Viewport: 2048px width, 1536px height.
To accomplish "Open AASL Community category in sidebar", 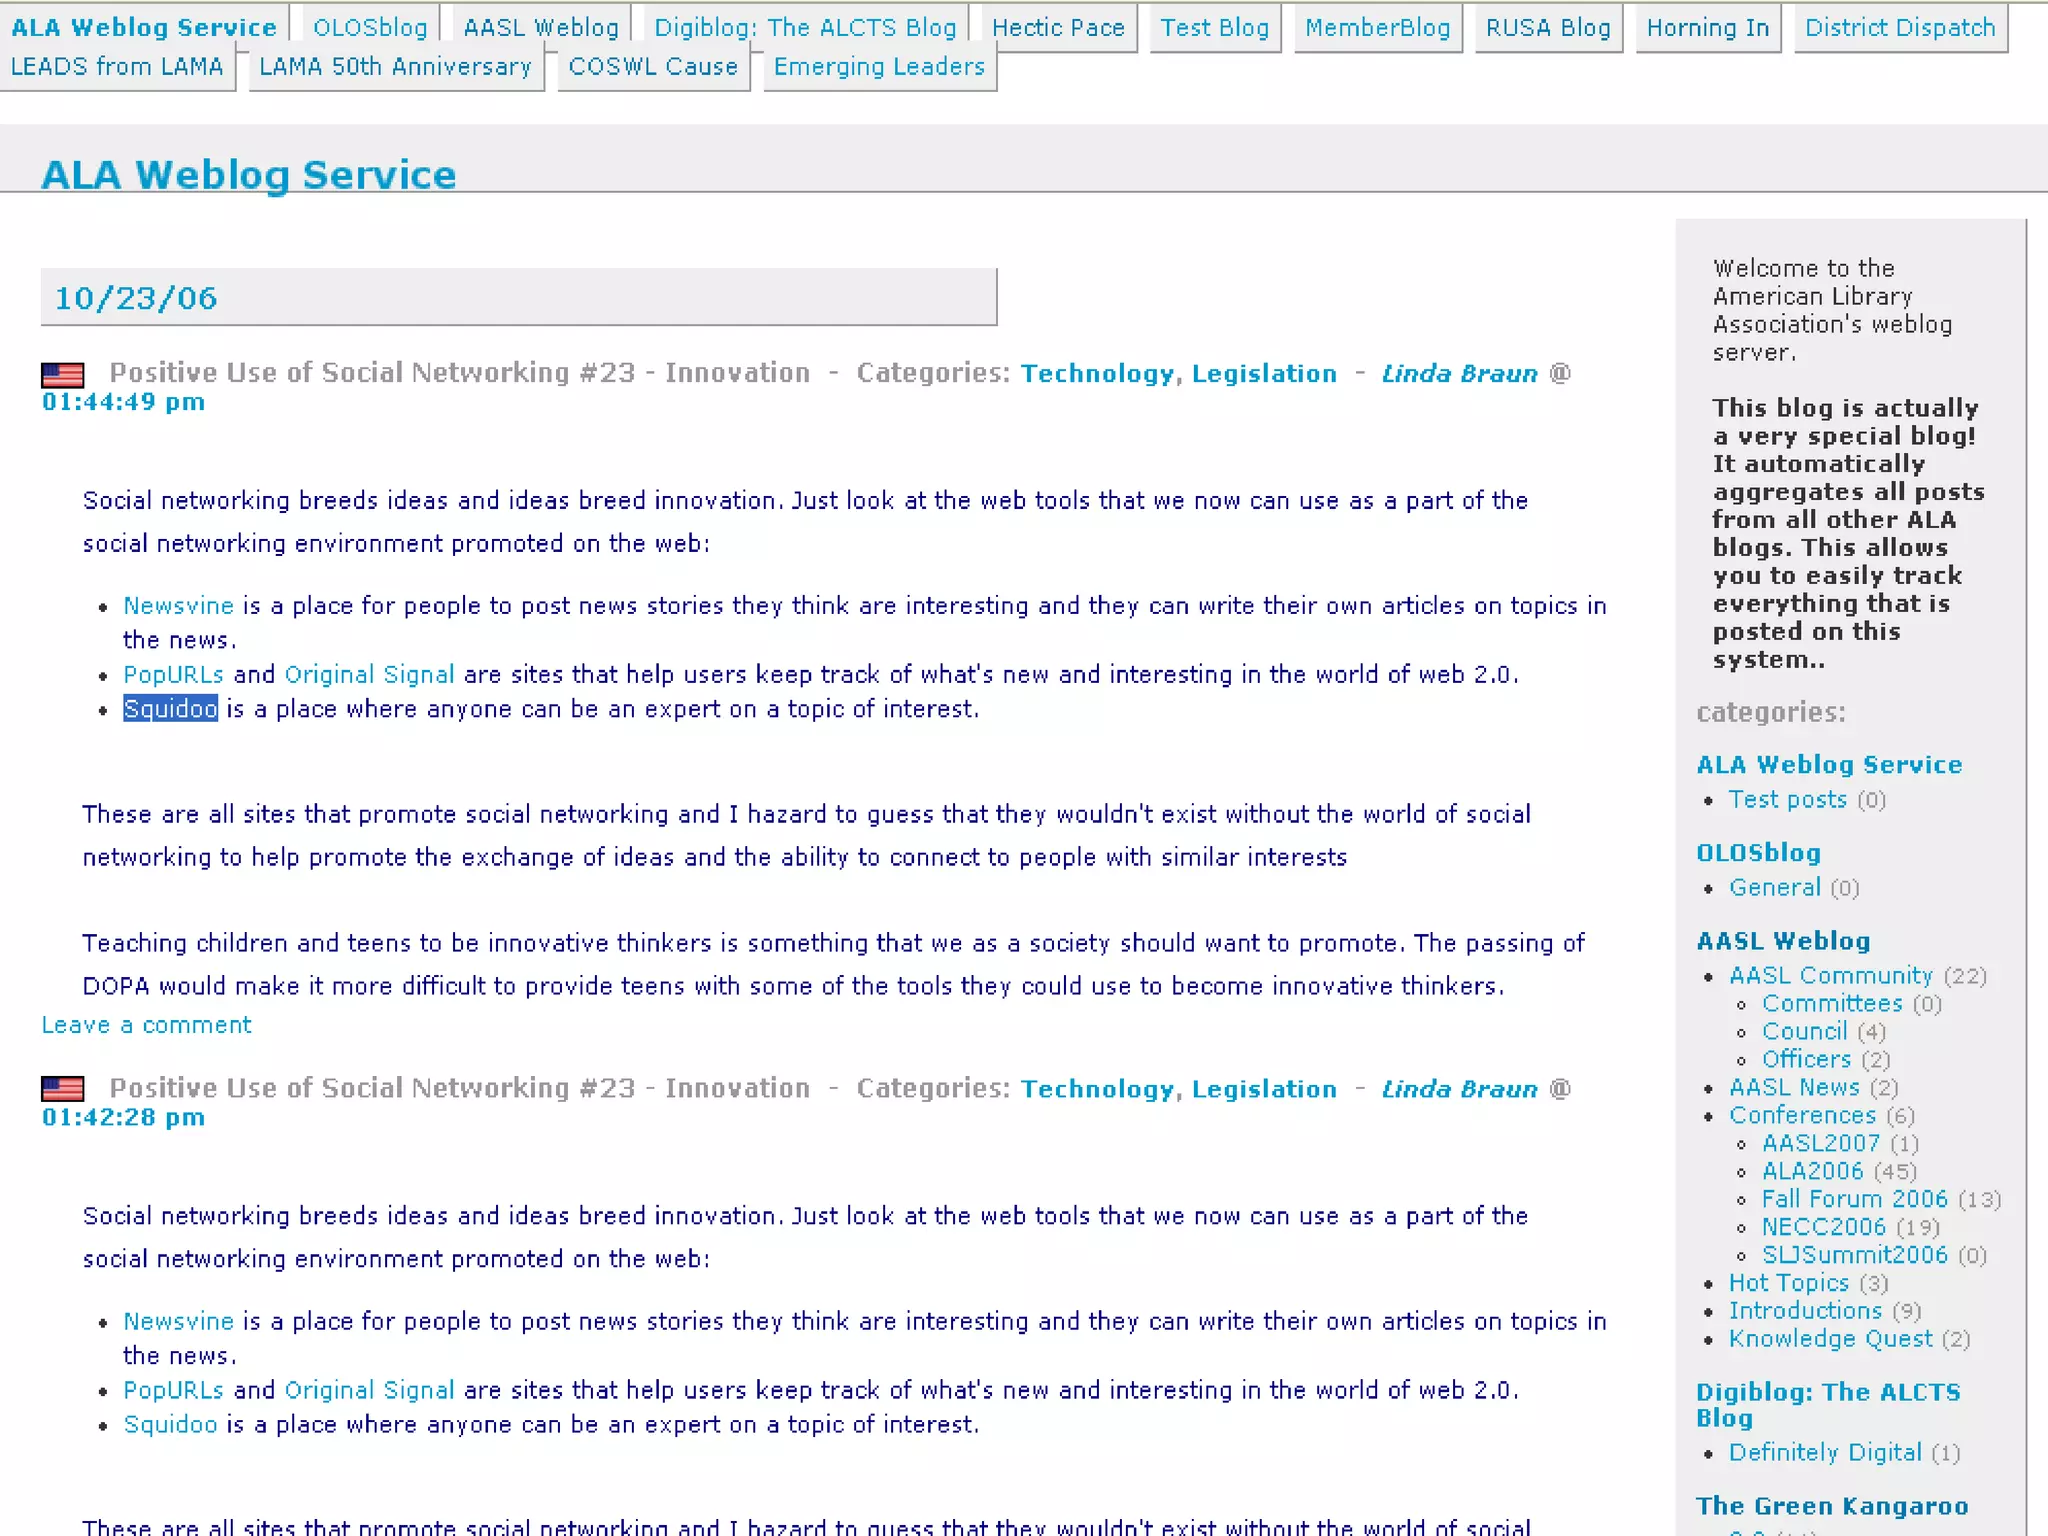I will tap(1830, 975).
